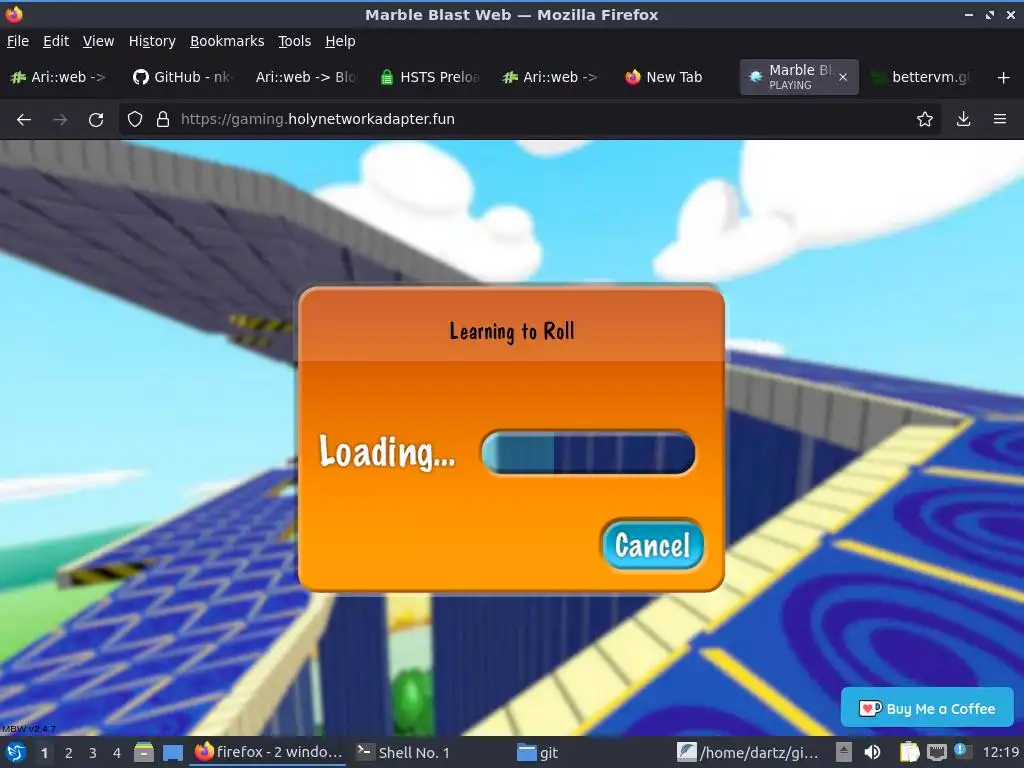The width and height of the screenshot is (1024, 768).
Task: Open the Tools menu
Action: click(x=295, y=41)
